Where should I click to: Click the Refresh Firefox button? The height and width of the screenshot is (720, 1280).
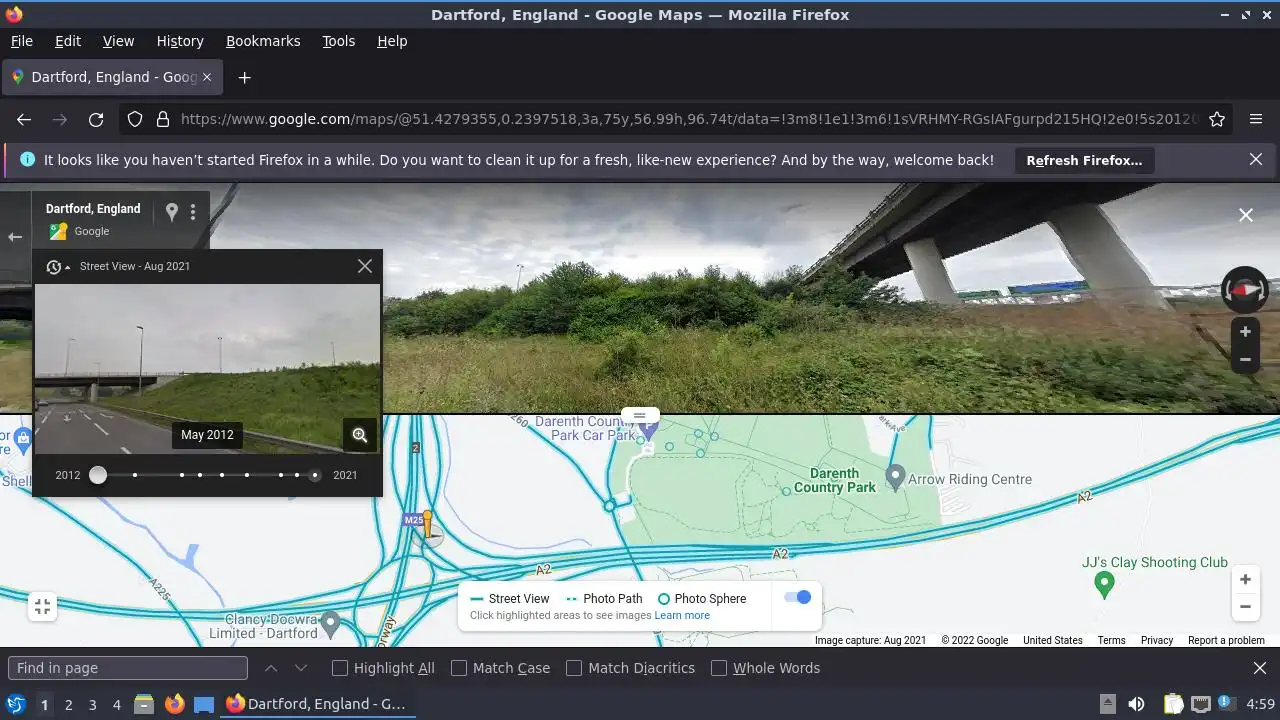[x=1084, y=160]
